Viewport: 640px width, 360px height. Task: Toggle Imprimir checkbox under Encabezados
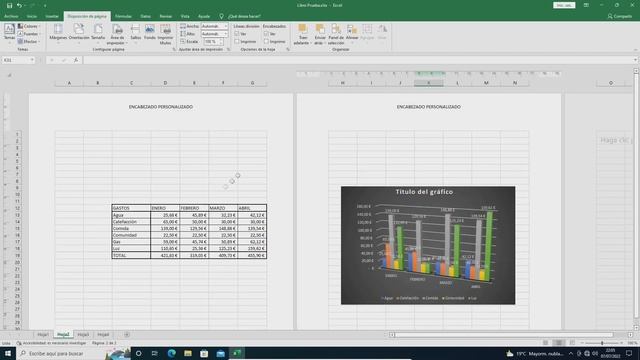[x=266, y=42]
